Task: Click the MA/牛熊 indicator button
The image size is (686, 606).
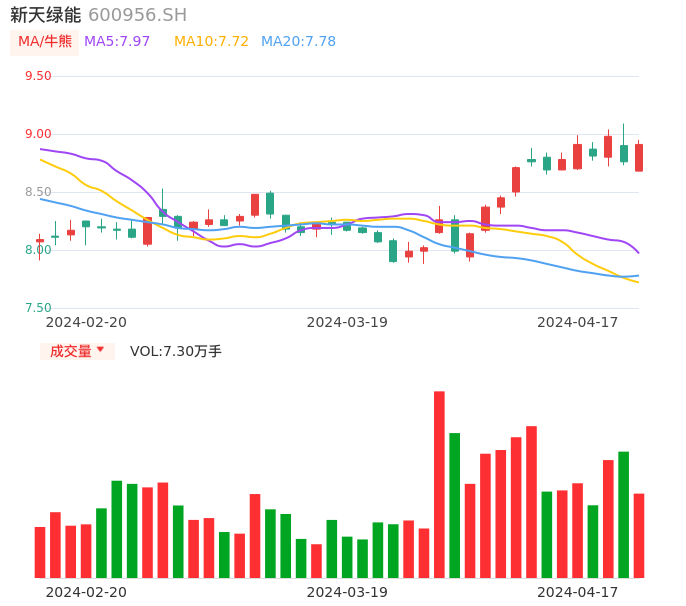Action: [45, 42]
